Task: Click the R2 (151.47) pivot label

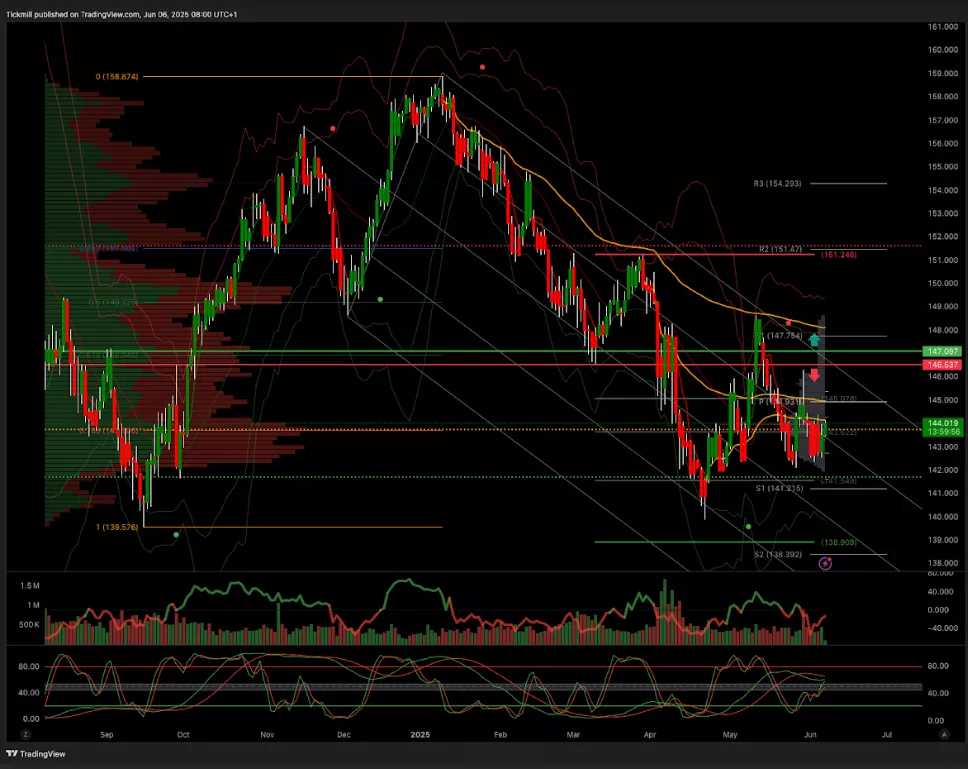Action: pos(783,249)
